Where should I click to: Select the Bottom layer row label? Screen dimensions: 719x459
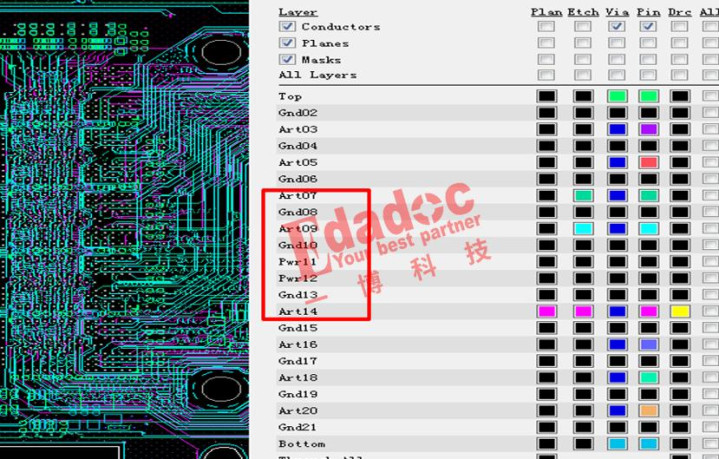(302, 444)
